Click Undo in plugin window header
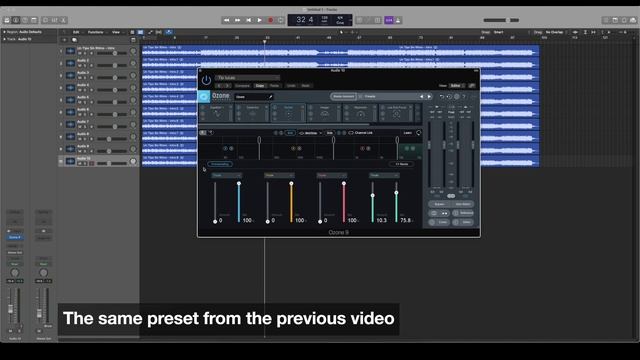Viewport: 640px width, 360px height. tap(291, 86)
